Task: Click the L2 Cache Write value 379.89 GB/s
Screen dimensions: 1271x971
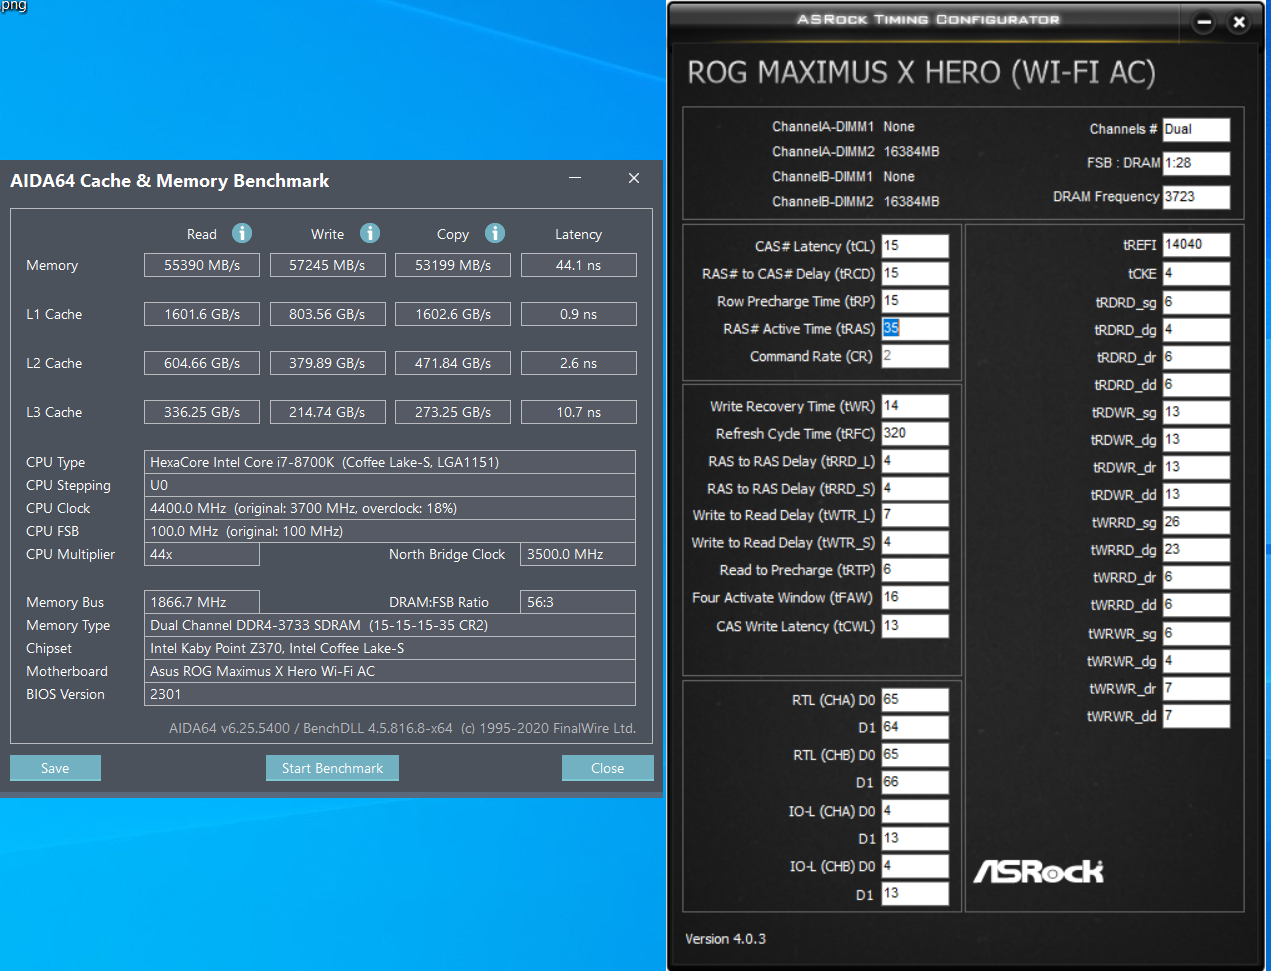Action: [327, 363]
